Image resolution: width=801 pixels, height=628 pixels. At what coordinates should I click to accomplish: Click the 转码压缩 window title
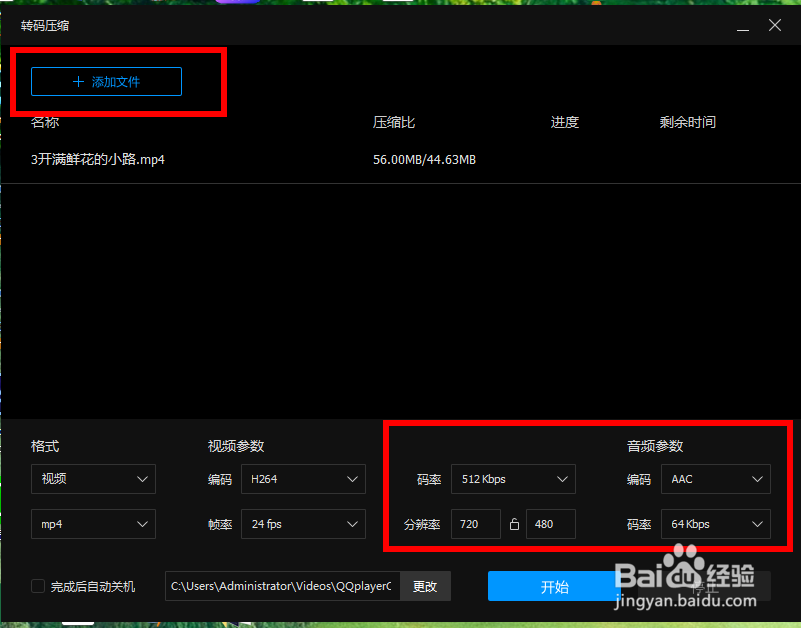45,26
